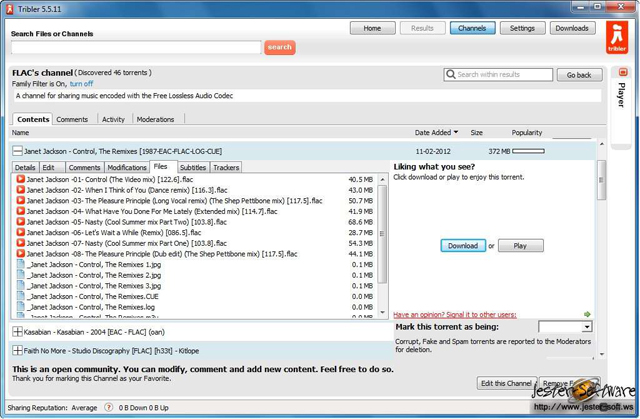Turn off the Family Filter
This screenshot has width=640, height=419.
82,84
